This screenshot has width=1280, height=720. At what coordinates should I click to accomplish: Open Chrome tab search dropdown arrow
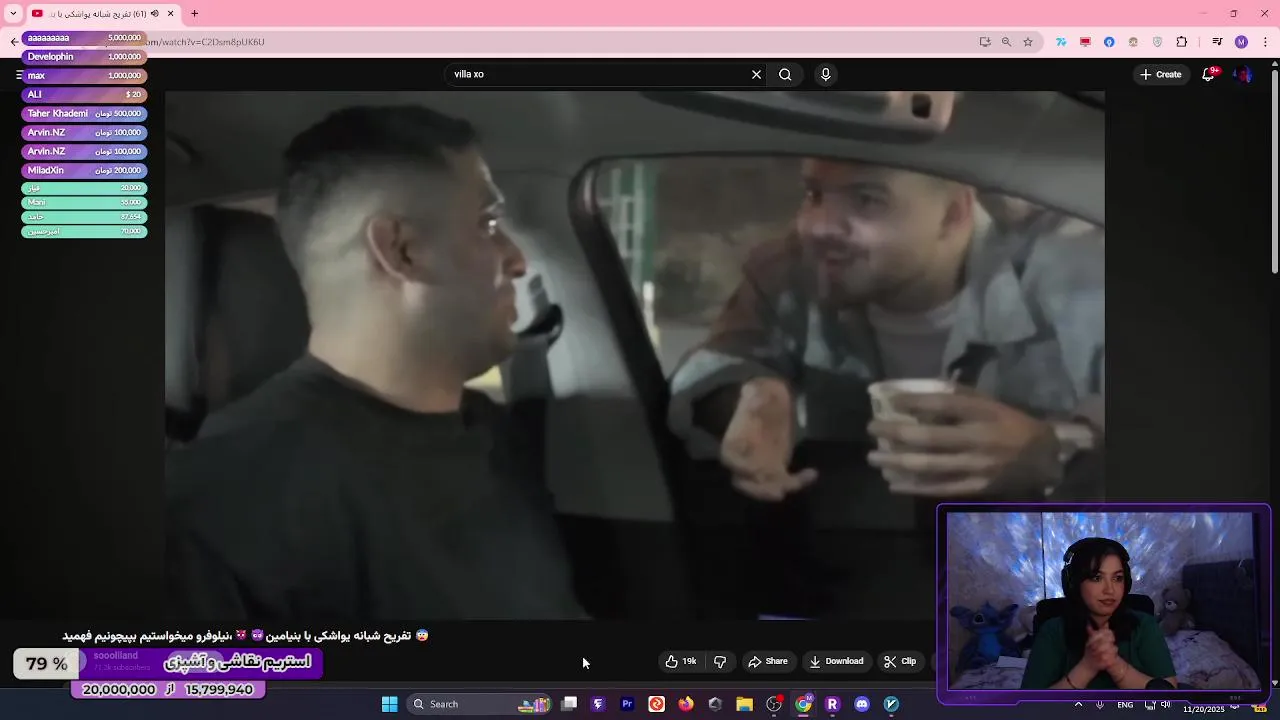click(x=13, y=13)
